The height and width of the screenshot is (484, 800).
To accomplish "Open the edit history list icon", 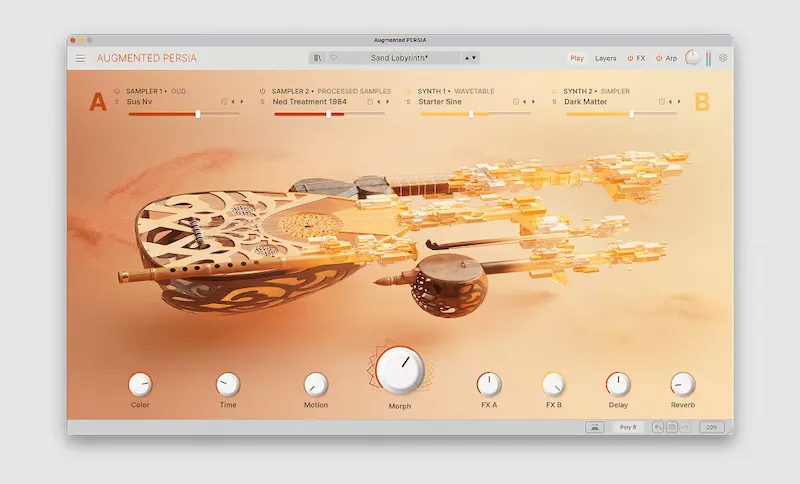I will pyautogui.click(x=672, y=427).
